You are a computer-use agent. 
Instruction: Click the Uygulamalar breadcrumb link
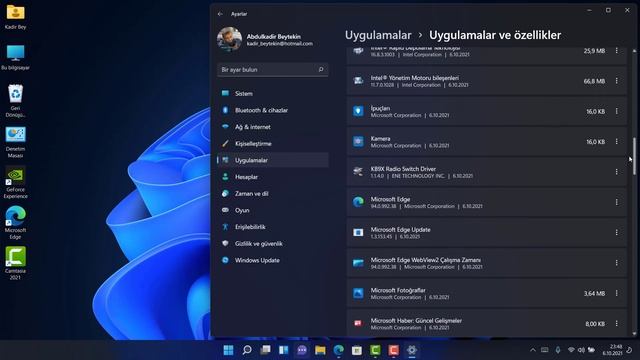click(x=378, y=36)
